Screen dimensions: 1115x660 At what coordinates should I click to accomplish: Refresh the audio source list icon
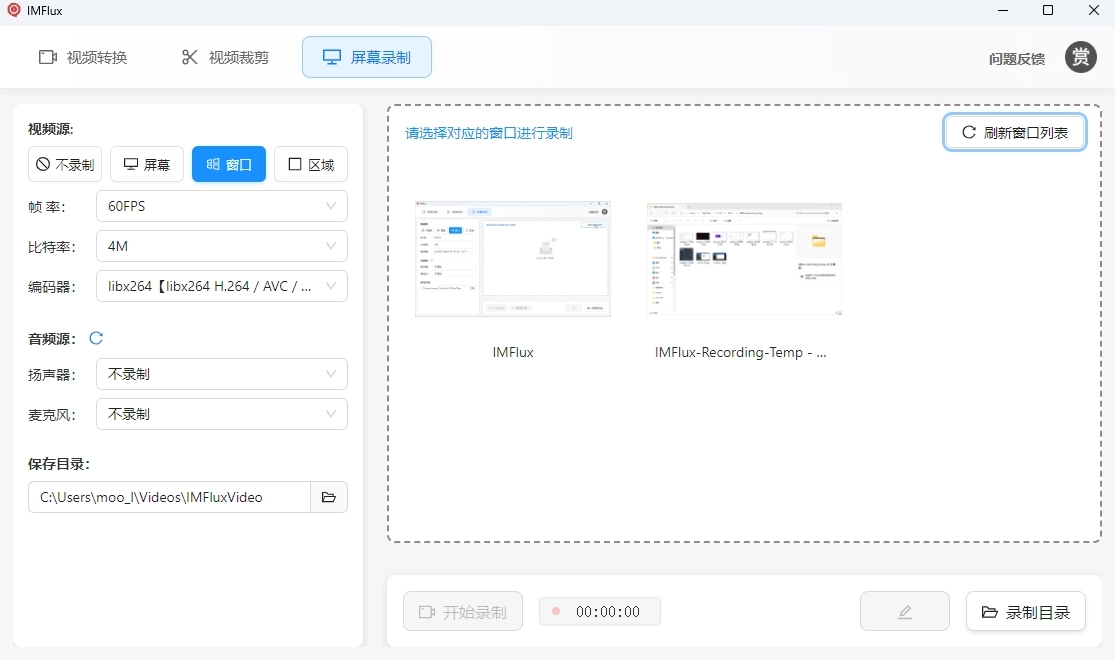point(96,338)
